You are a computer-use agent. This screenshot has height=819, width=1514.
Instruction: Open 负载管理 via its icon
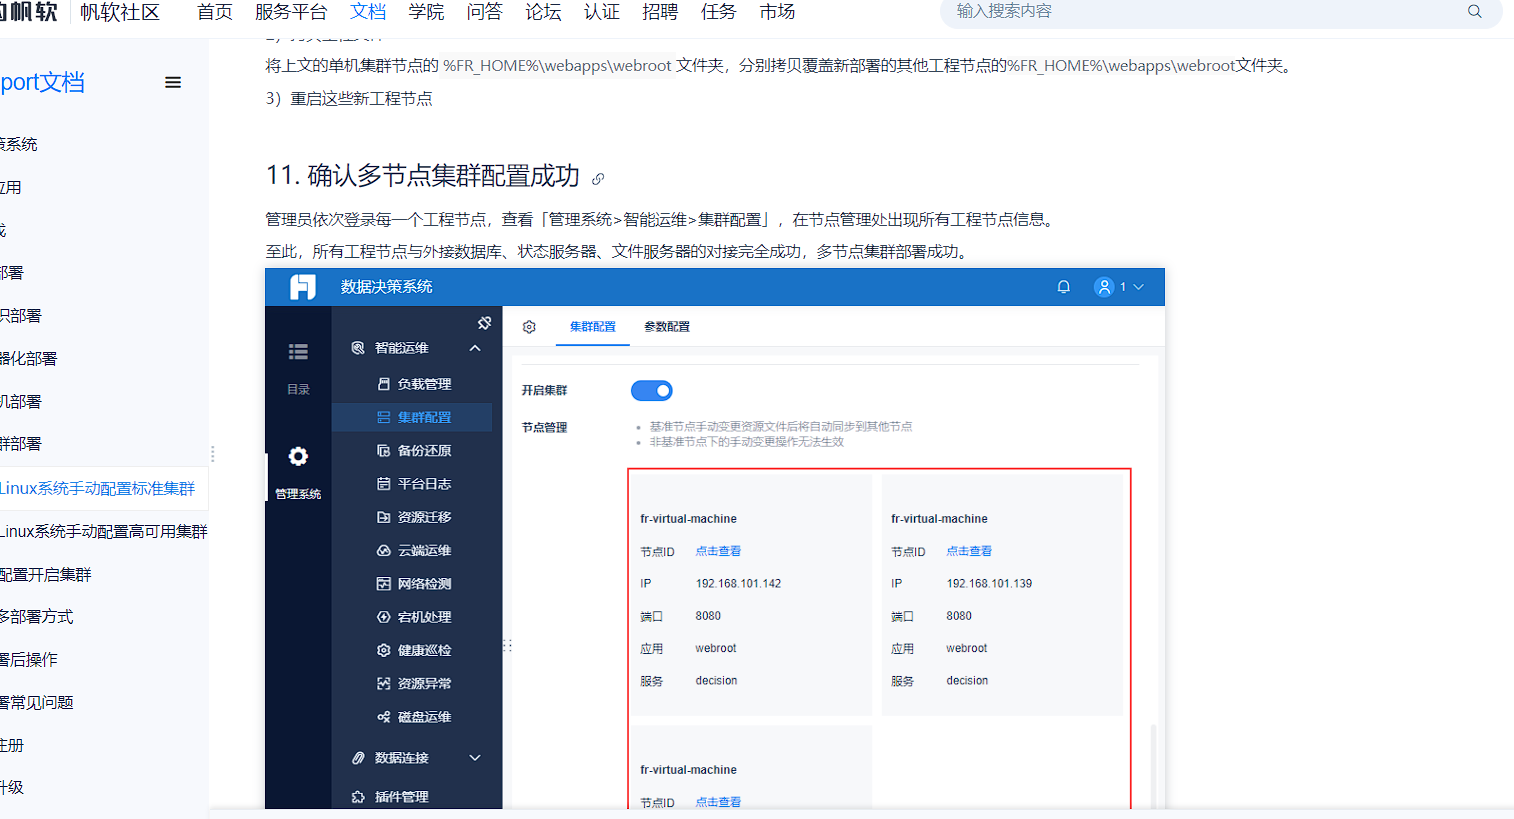383,384
